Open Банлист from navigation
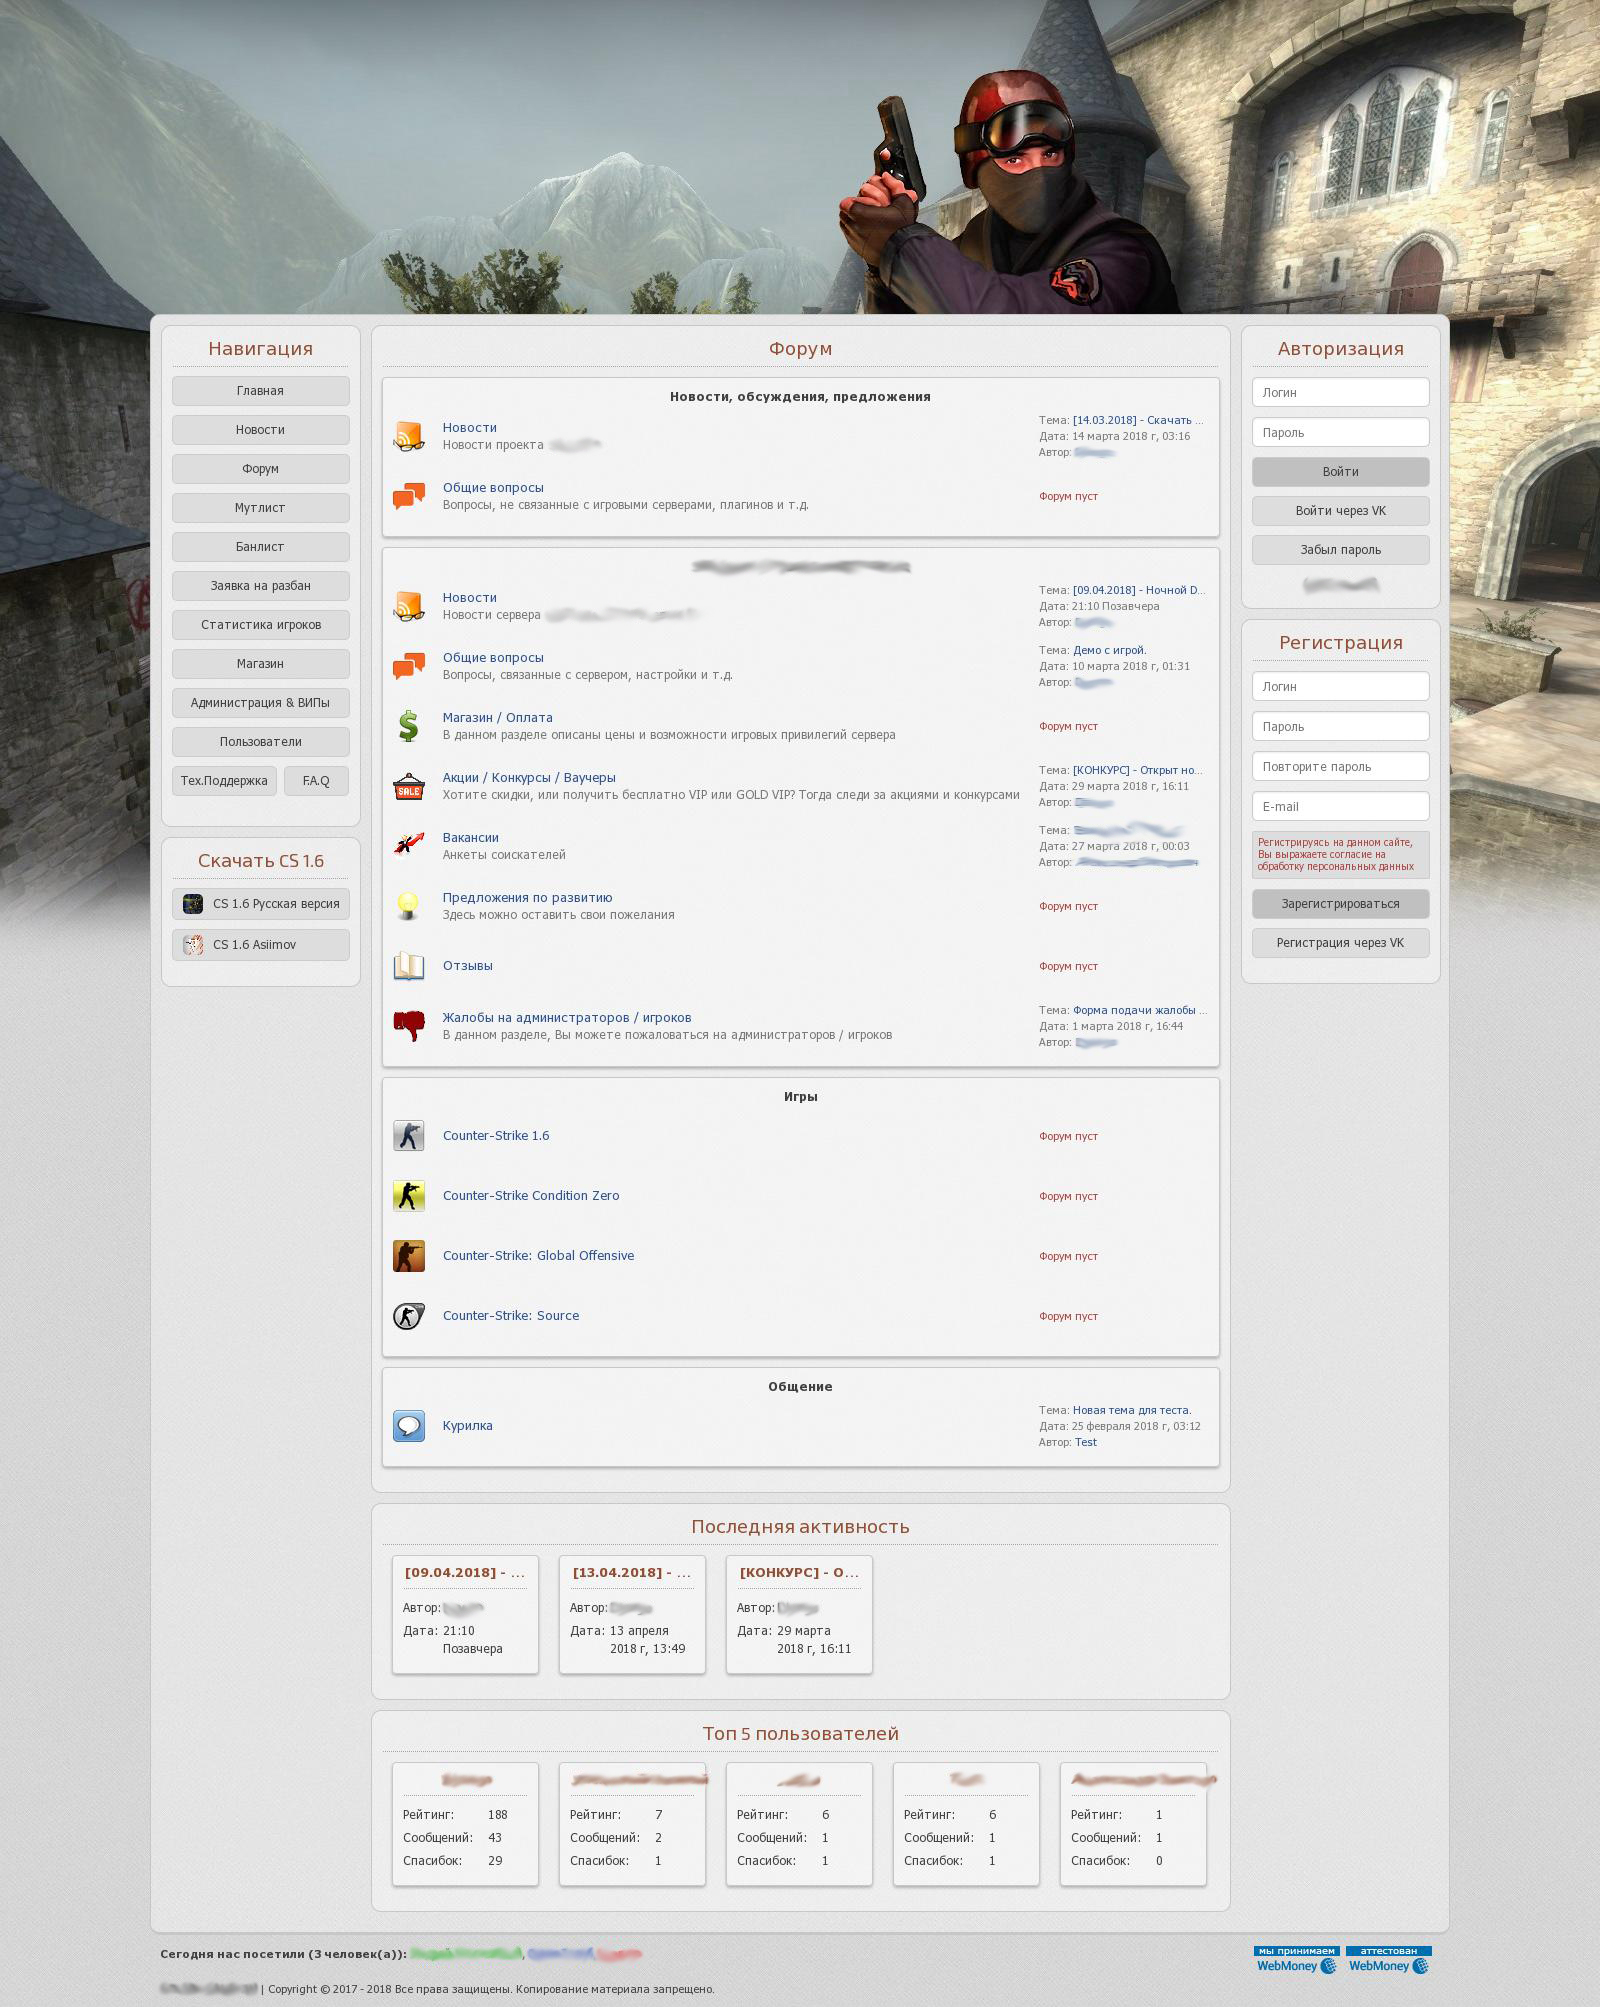 point(261,547)
